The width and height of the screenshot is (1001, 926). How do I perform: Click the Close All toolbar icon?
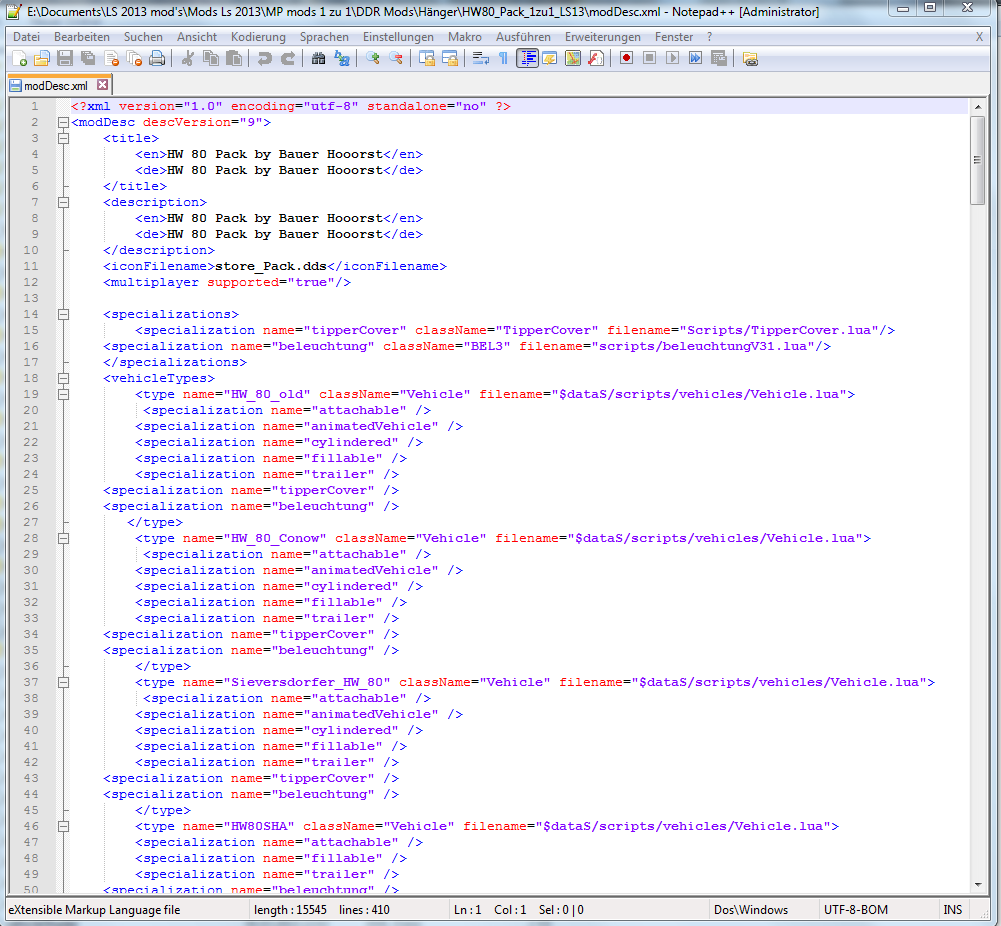(x=134, y=59)
